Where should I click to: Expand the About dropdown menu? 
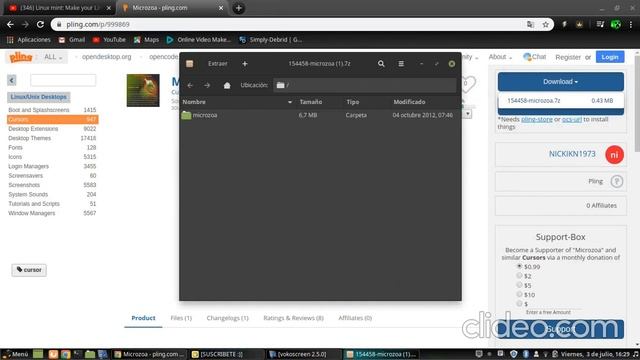(500, 57)
